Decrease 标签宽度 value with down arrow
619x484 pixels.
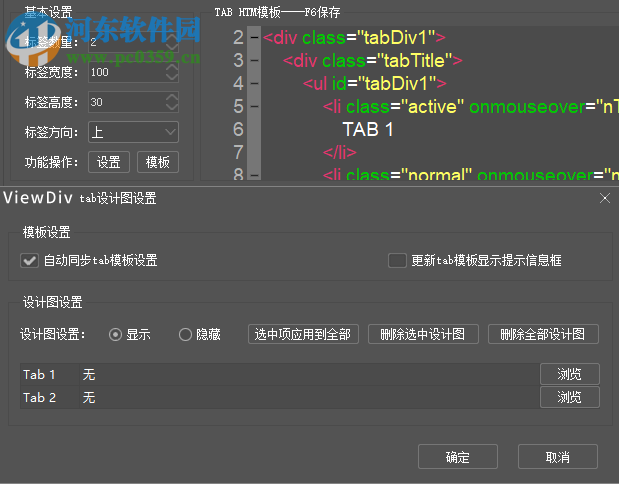pyautogui.click(x=172, y=76)
